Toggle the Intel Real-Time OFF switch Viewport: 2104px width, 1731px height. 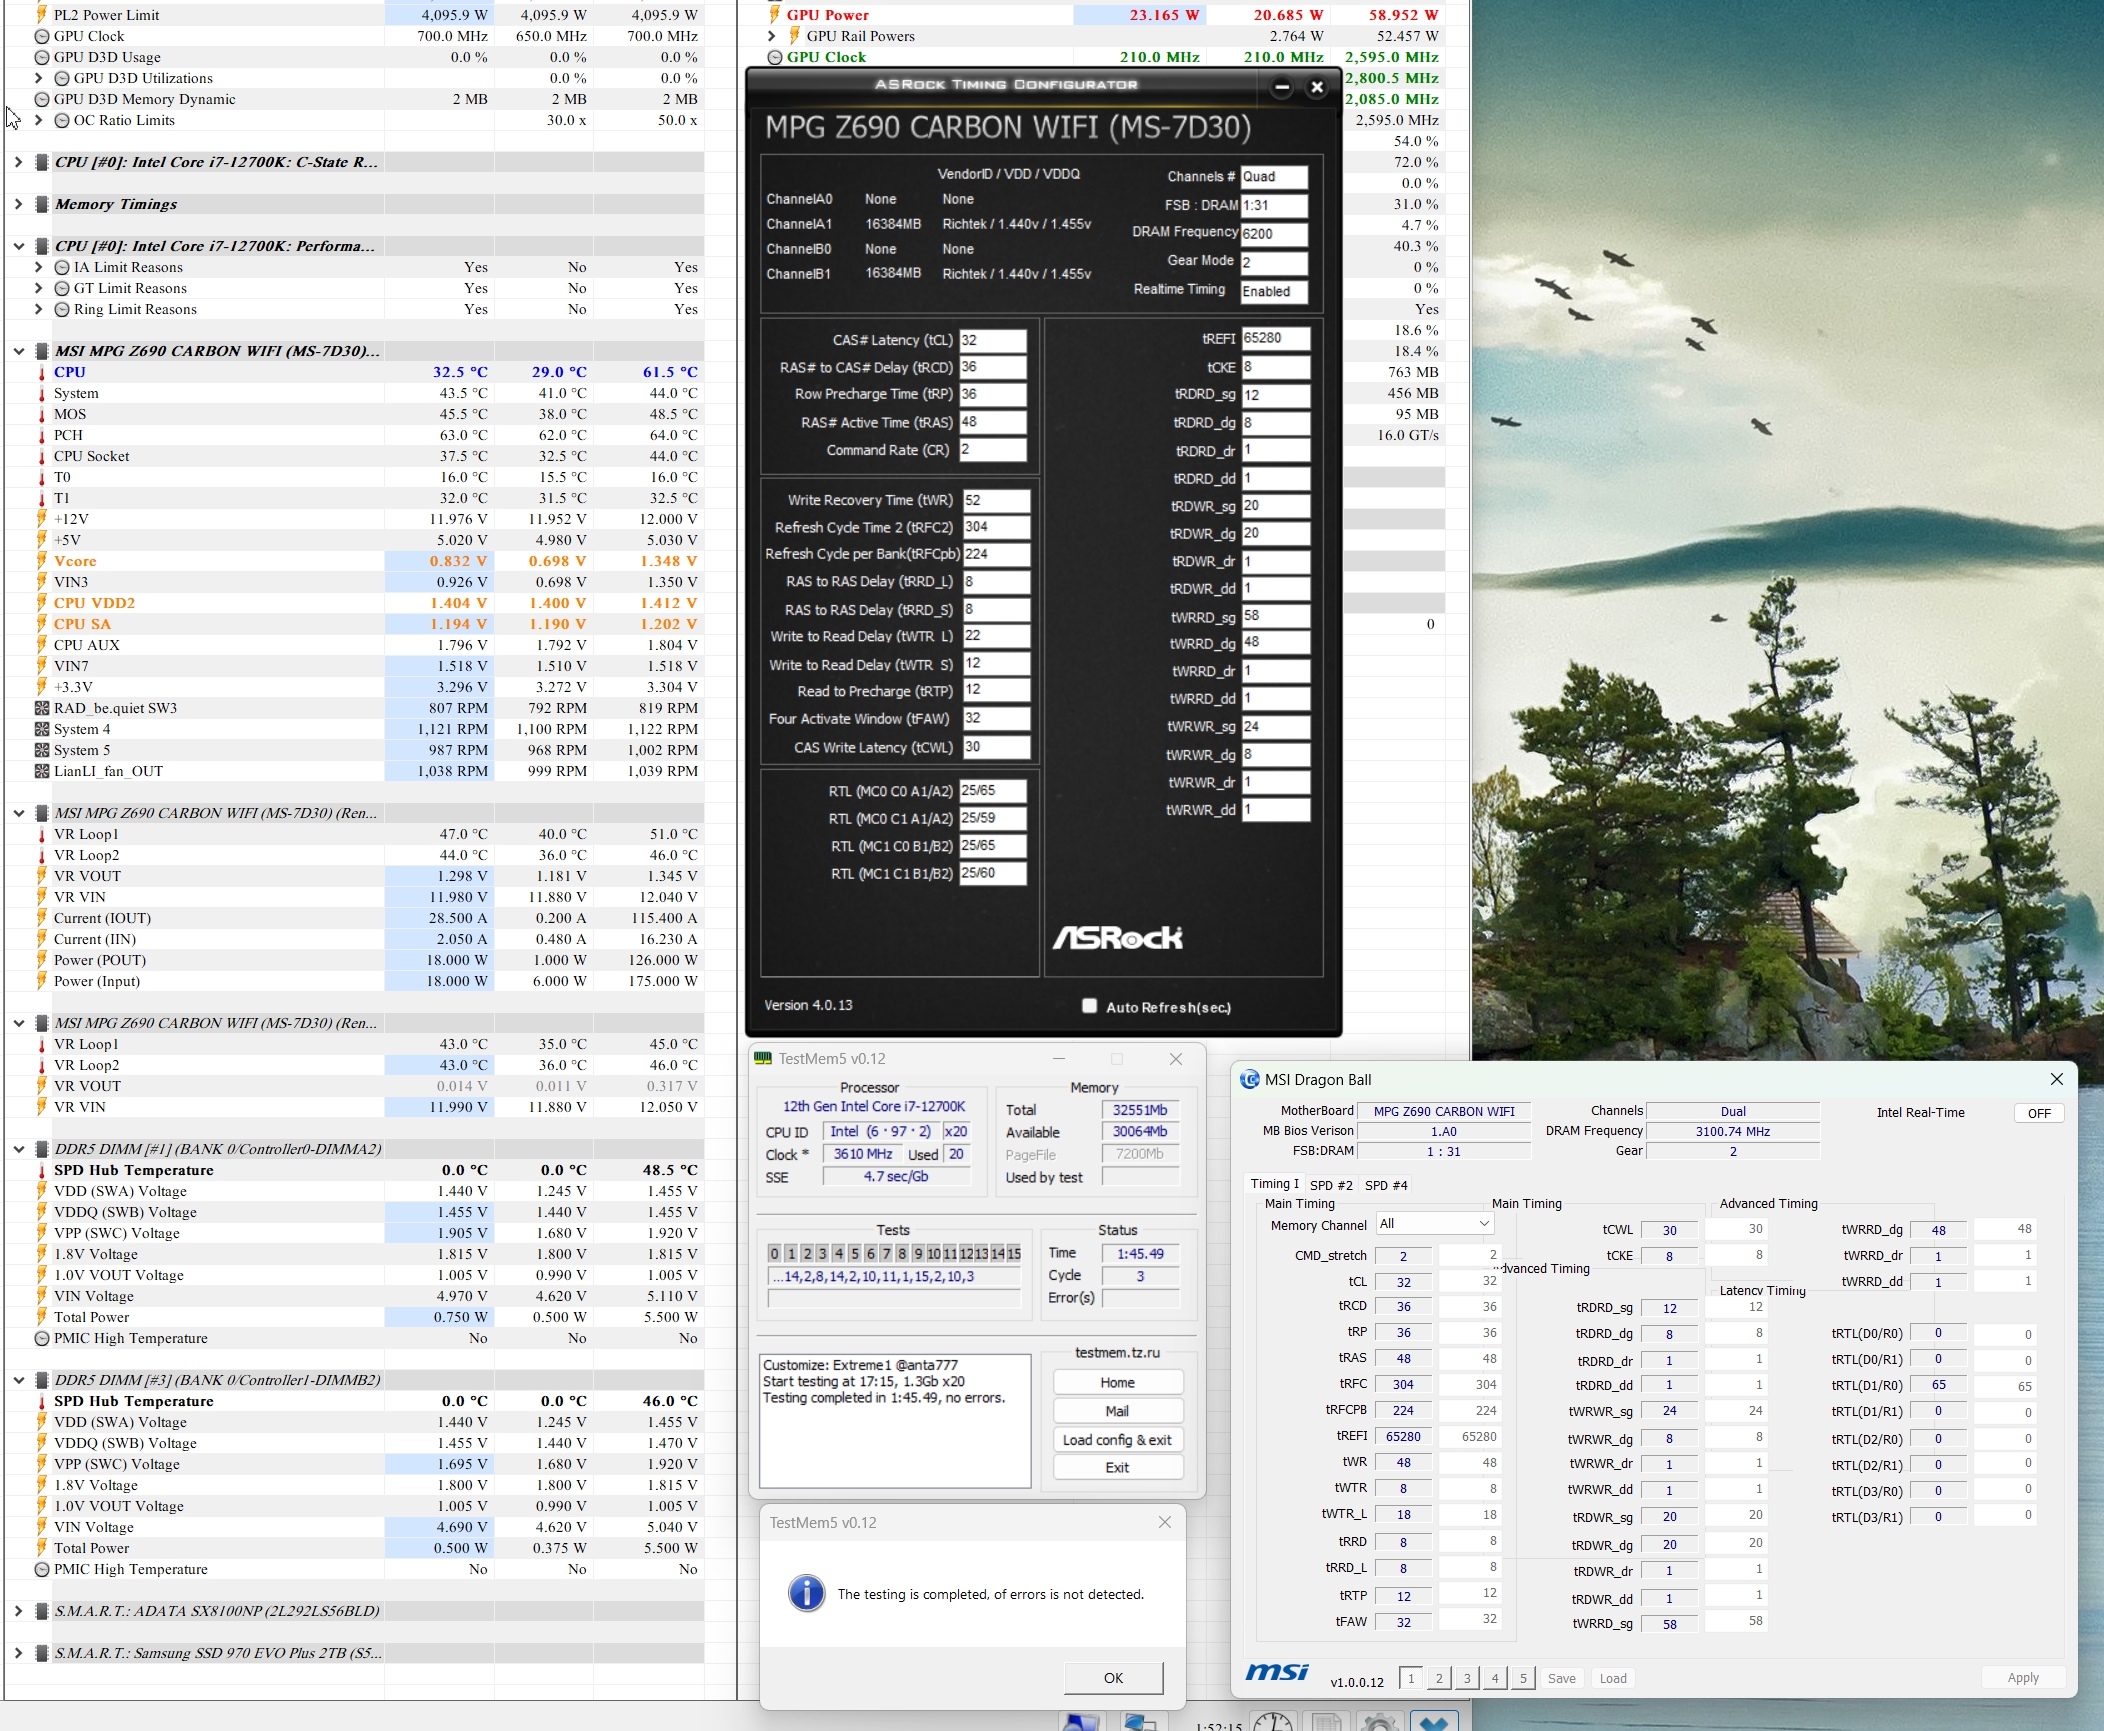click(2038, 1113)
